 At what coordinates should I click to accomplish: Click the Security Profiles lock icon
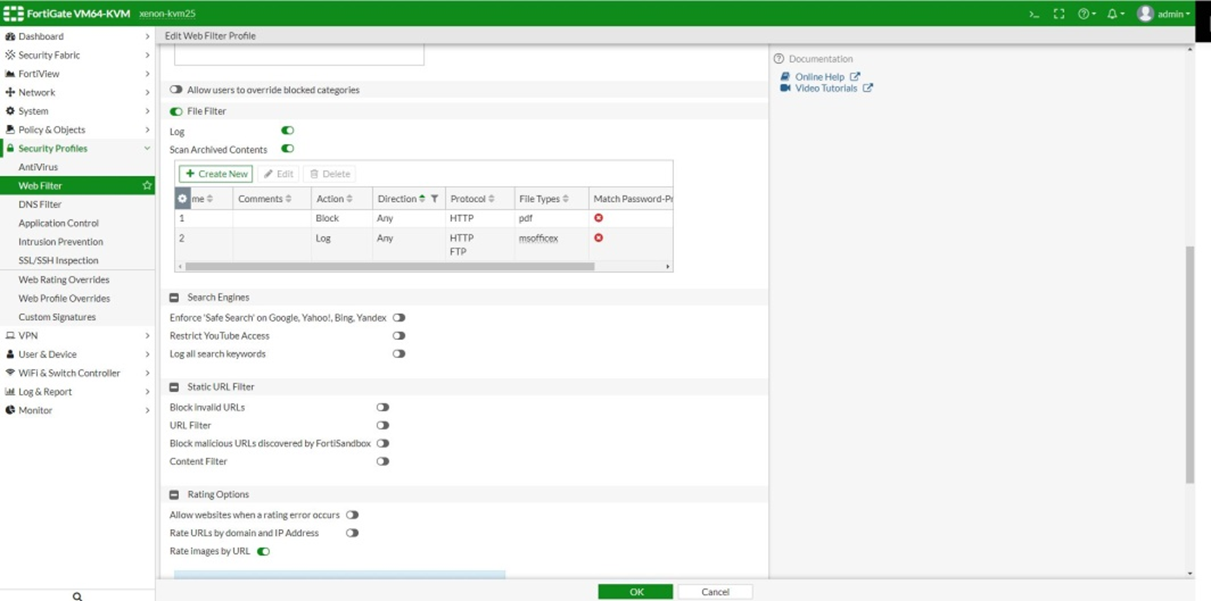[x=10, y=148]
